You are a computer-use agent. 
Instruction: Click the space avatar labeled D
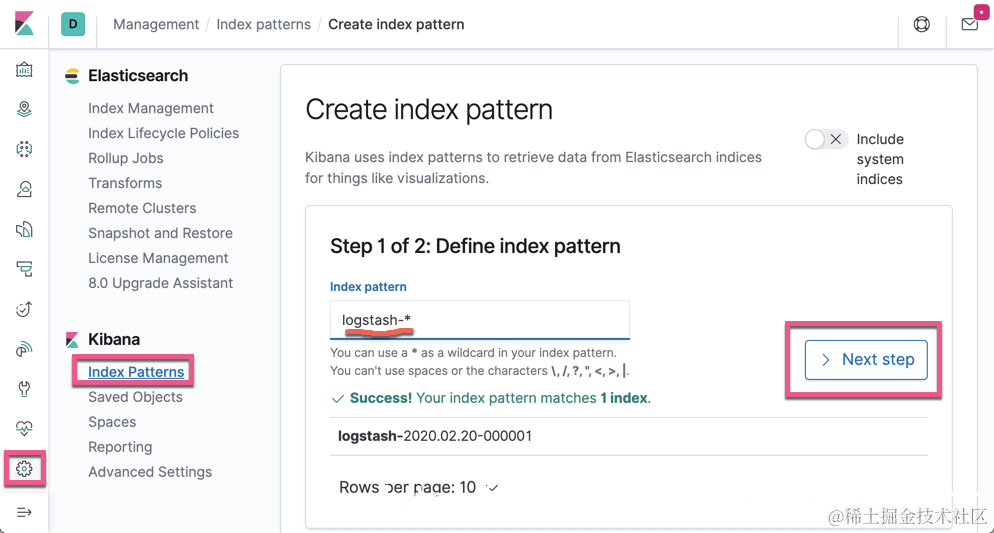[x=73, y=24]
